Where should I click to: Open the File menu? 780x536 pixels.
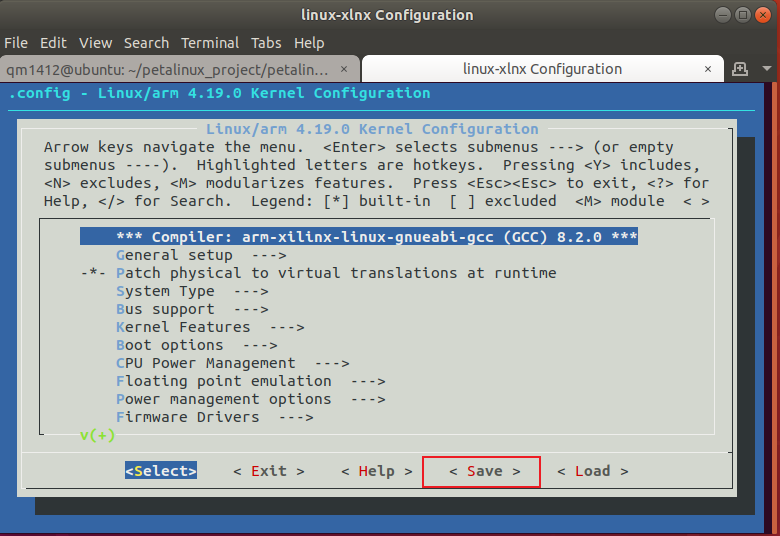click(x=16, y=43)
